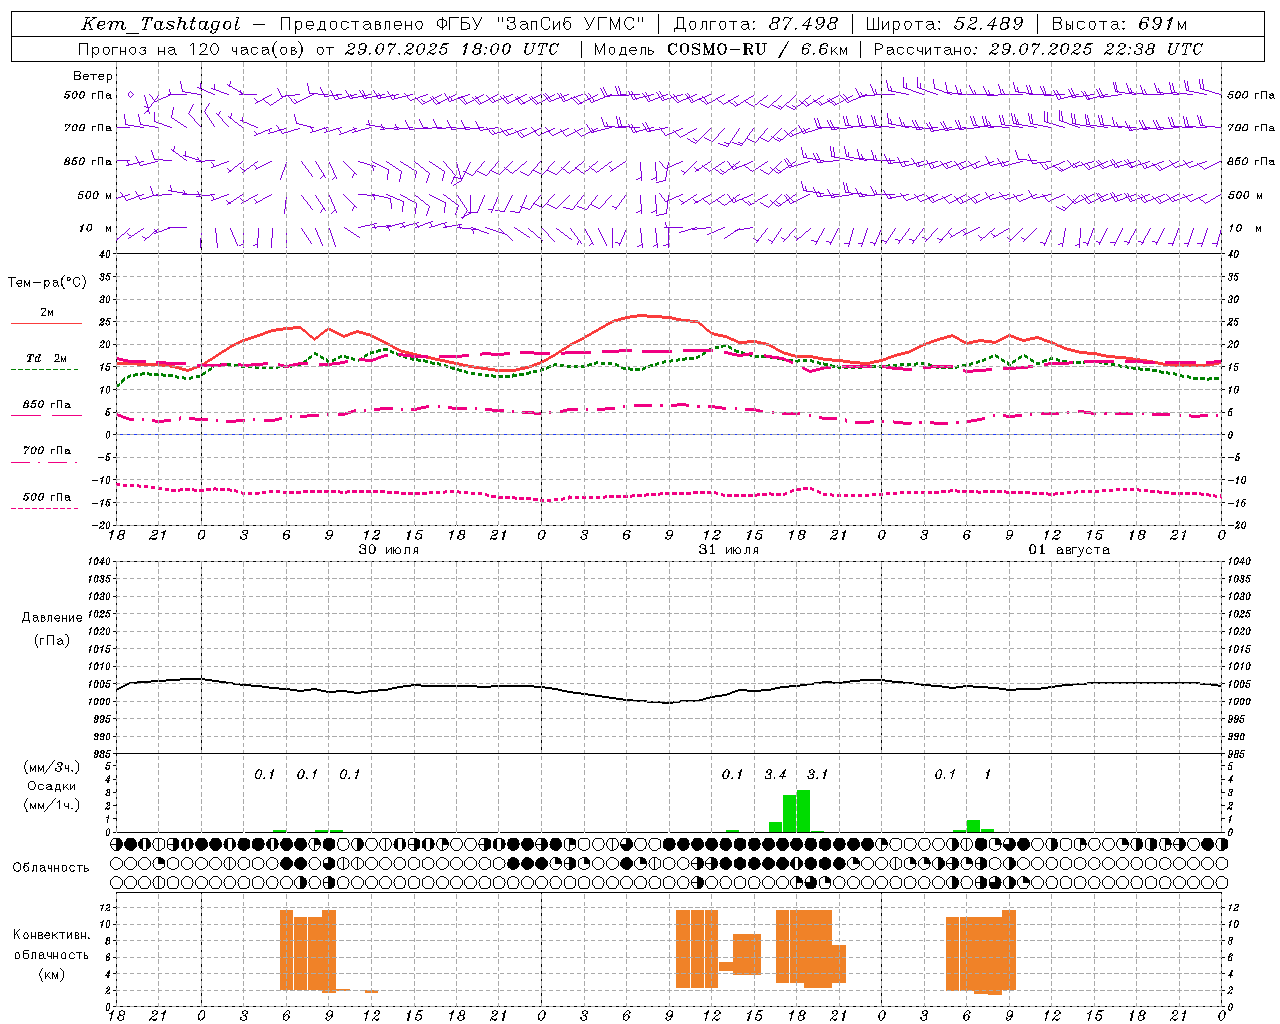The width and height of the screenshot is (1280, 1024).
Task: Click the 31 июля date label
Action: [x=729, y=550]
